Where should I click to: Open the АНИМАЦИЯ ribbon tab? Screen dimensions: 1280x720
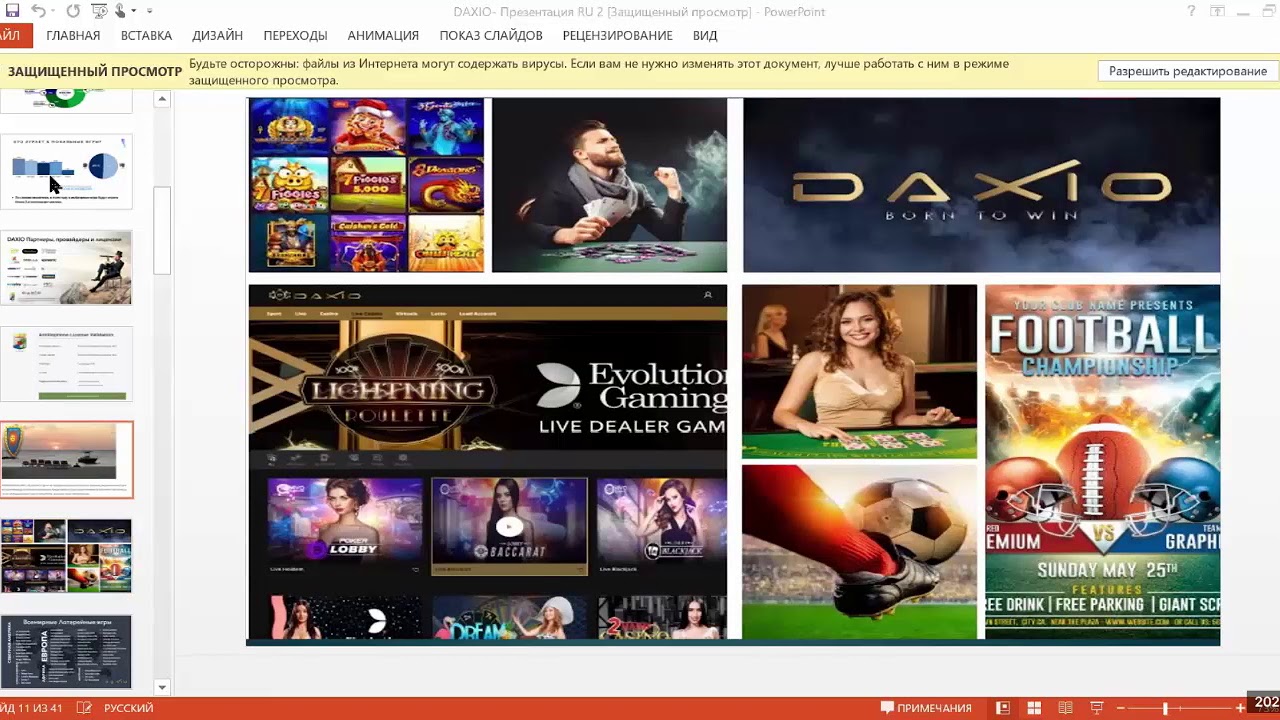click(x=383, y=35)
